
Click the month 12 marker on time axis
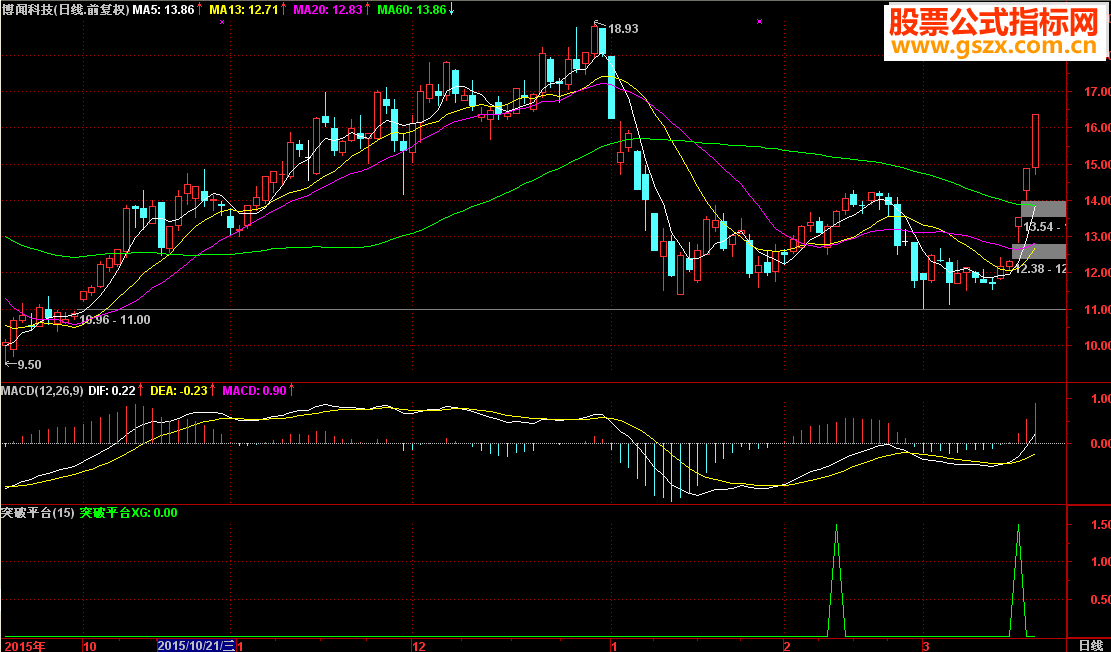point(419,646)
